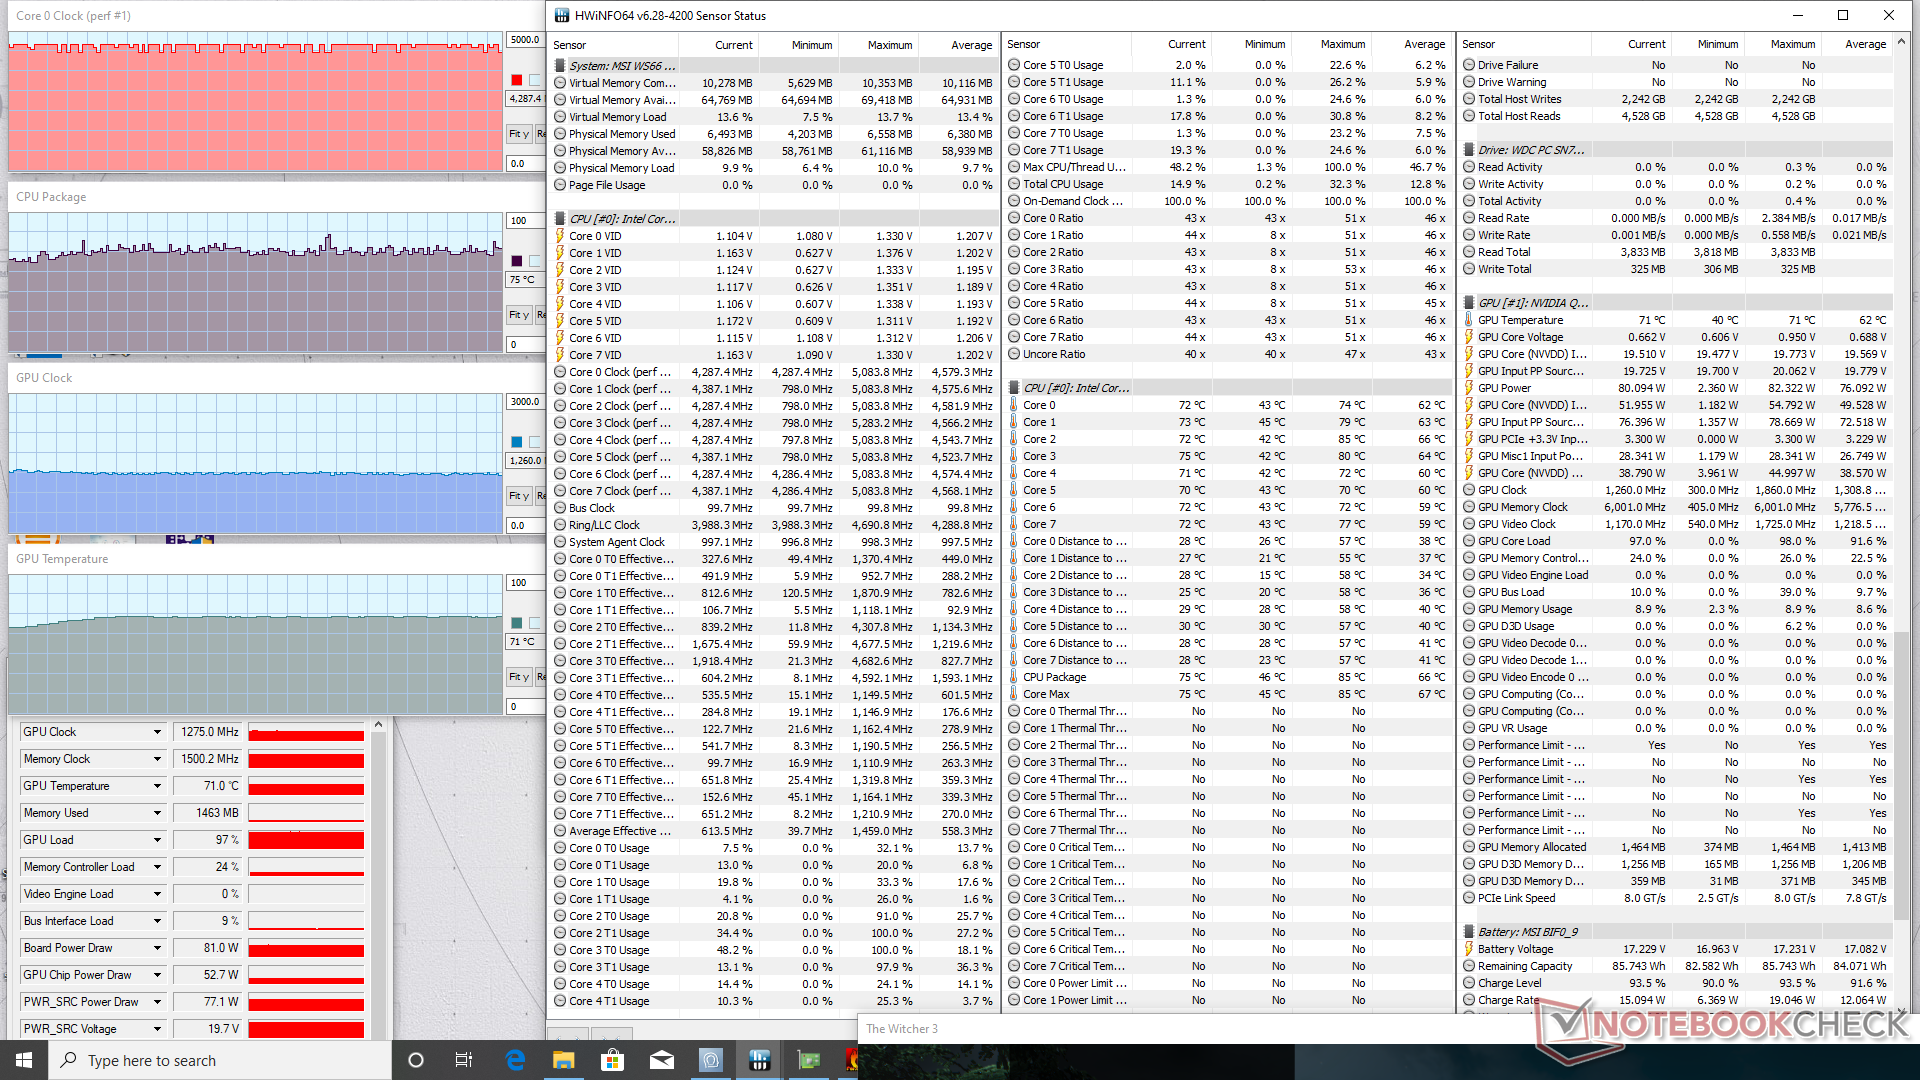This screenshot has height=1080, width=1920.
Task: Launch Microsoft Store from taskbar
Action: (x=612, y=1060)
